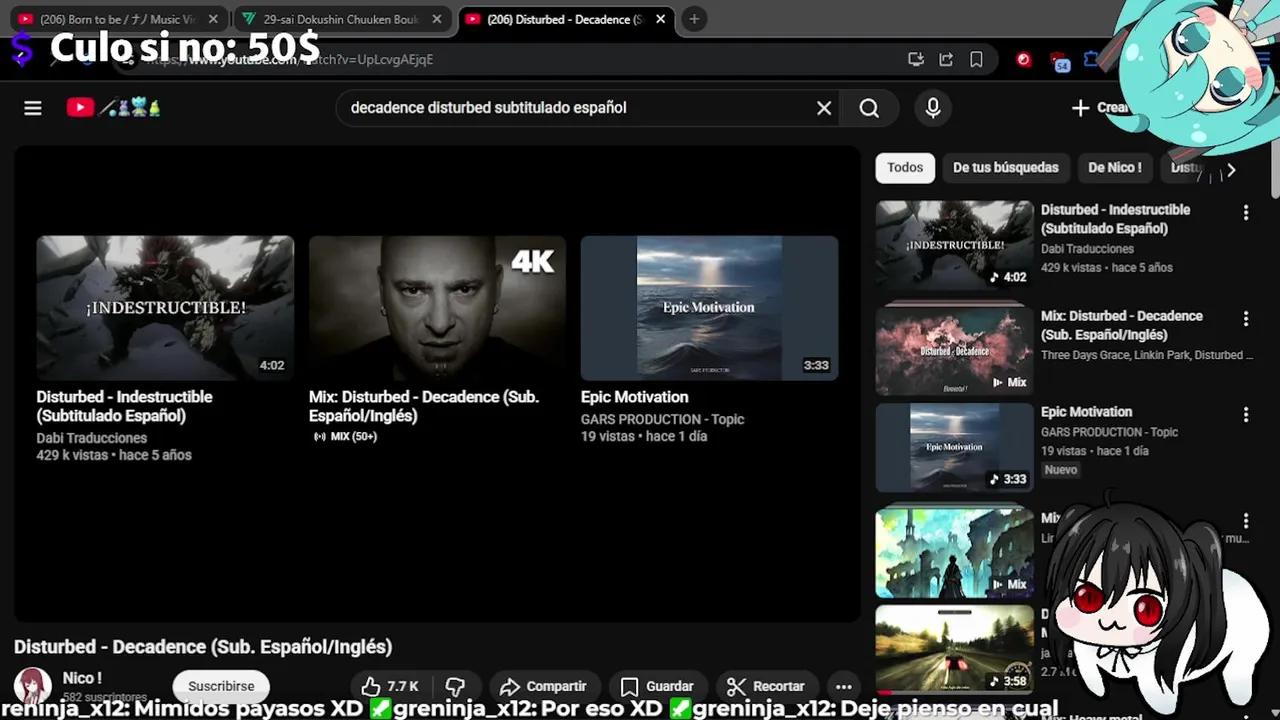This screenshot has height=720, width=1280.
Task: Close the 29-sai Dokushin tab
Action: coord(437,19)
